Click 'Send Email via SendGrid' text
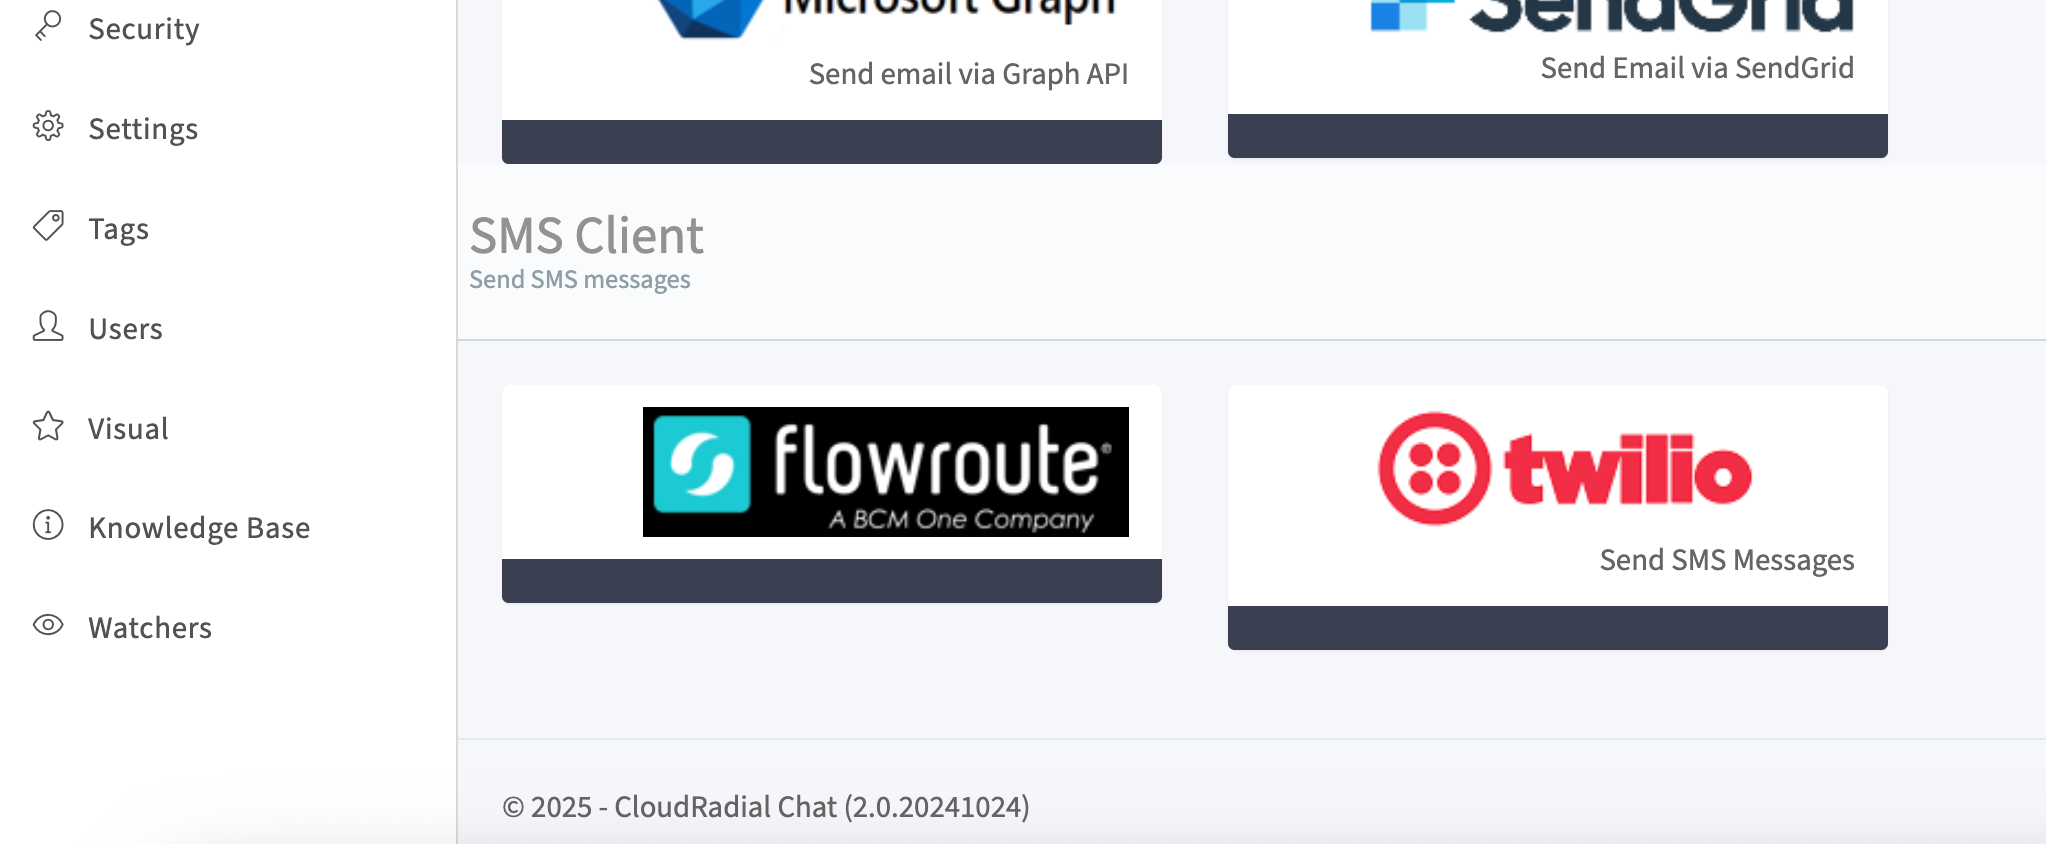2046x844 pixels. 1697,68
